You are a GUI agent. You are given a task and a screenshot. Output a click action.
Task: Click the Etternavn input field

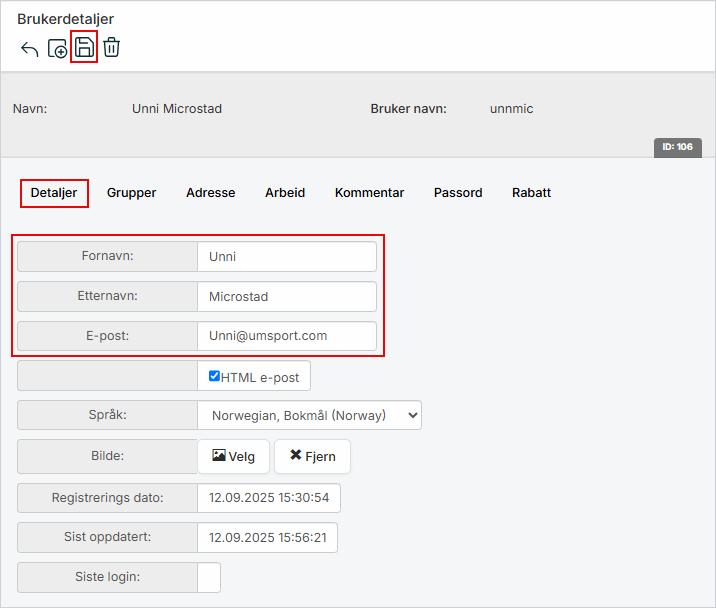286,296
